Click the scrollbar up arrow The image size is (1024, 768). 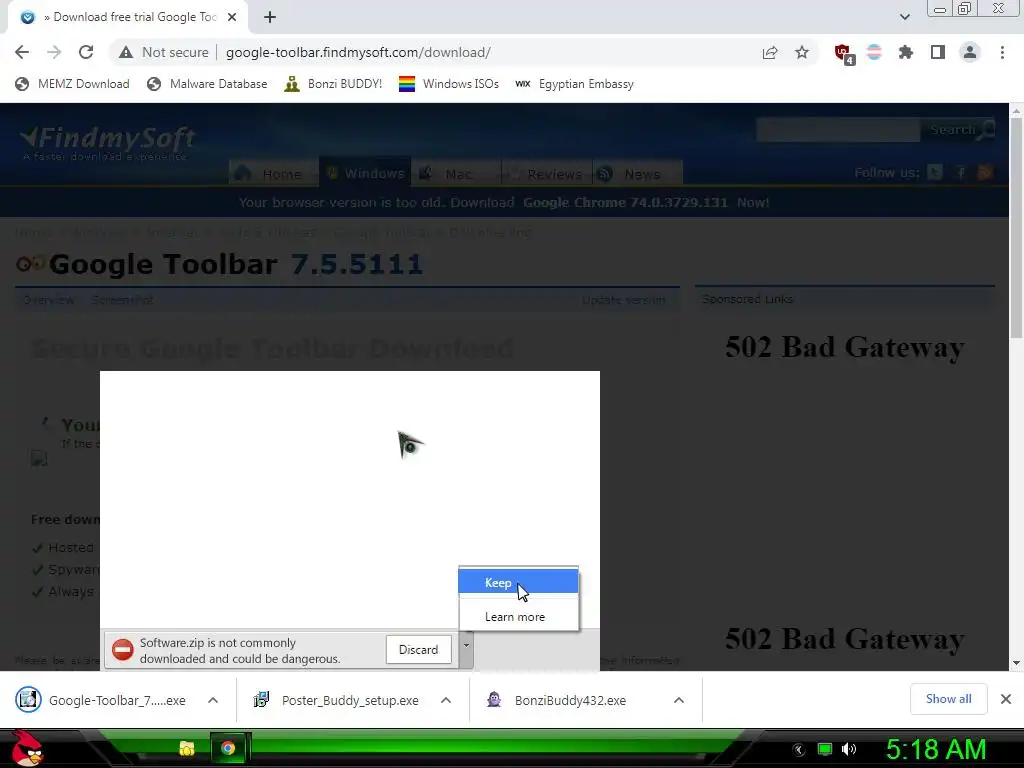coord(1016,111)
